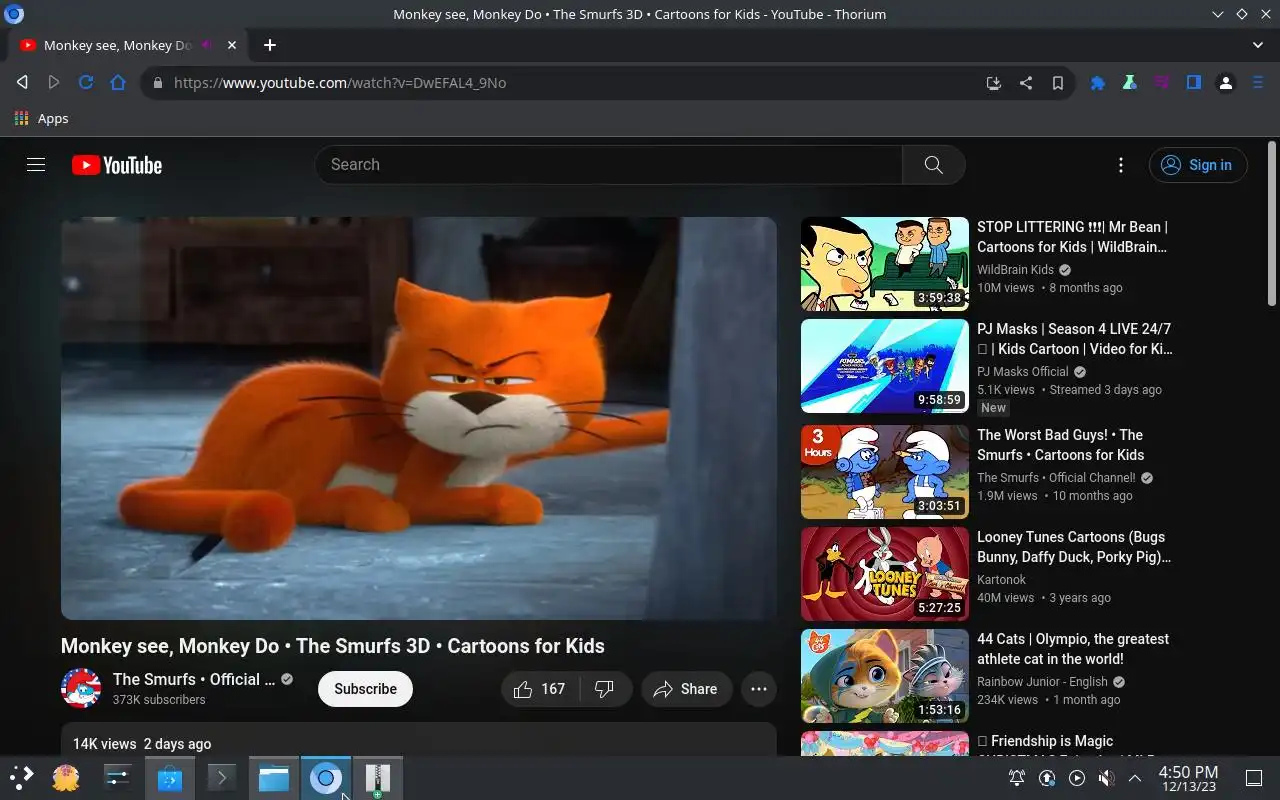Toggle notifications bell in system tray

pyautogui.click(x=1017, y=778)
